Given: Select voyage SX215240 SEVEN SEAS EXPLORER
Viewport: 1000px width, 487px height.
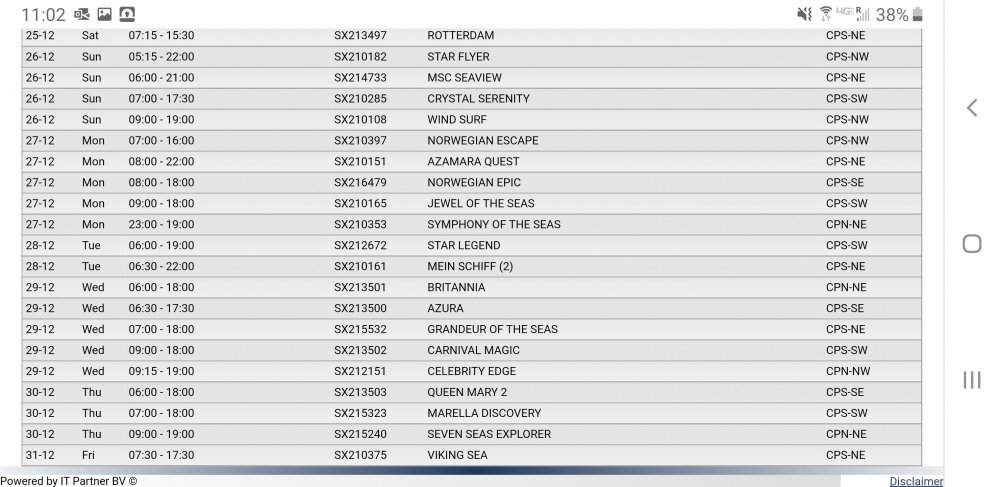Looking at the screenshot, I should coord(471,434).
